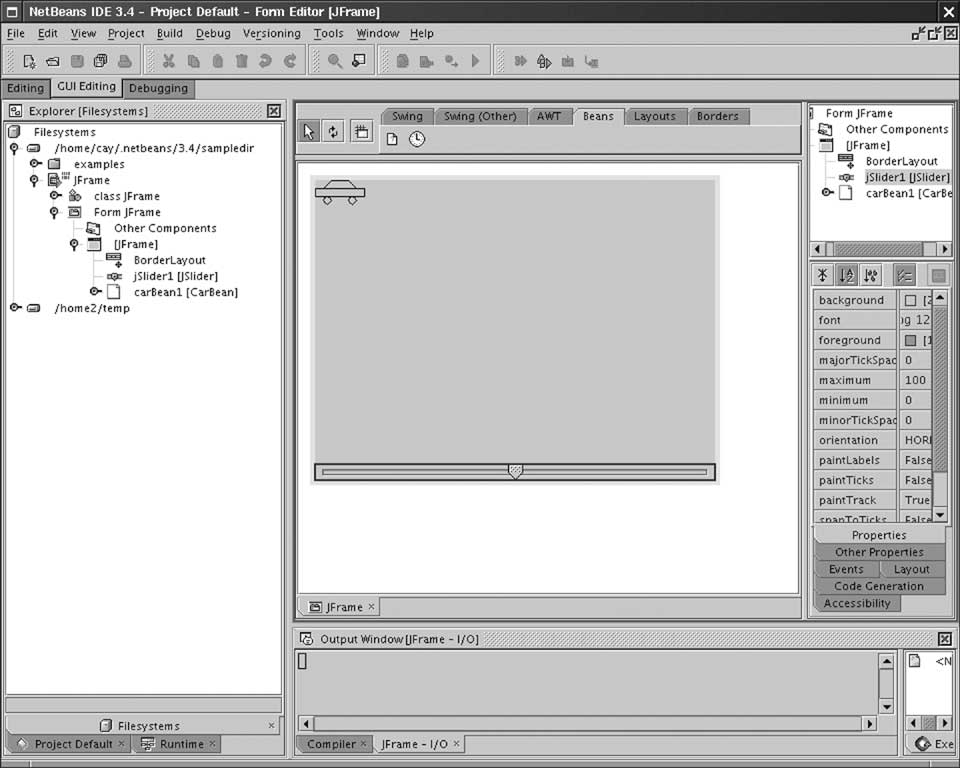Click the Copy toolbar icon

193,61
